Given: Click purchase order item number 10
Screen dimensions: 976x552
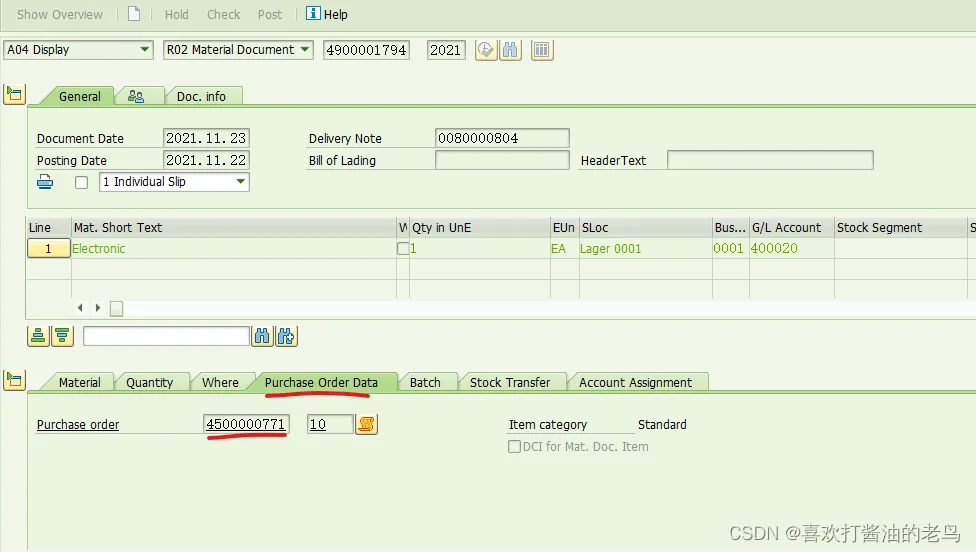Looking at the screenshot, I should click(330, 424).
